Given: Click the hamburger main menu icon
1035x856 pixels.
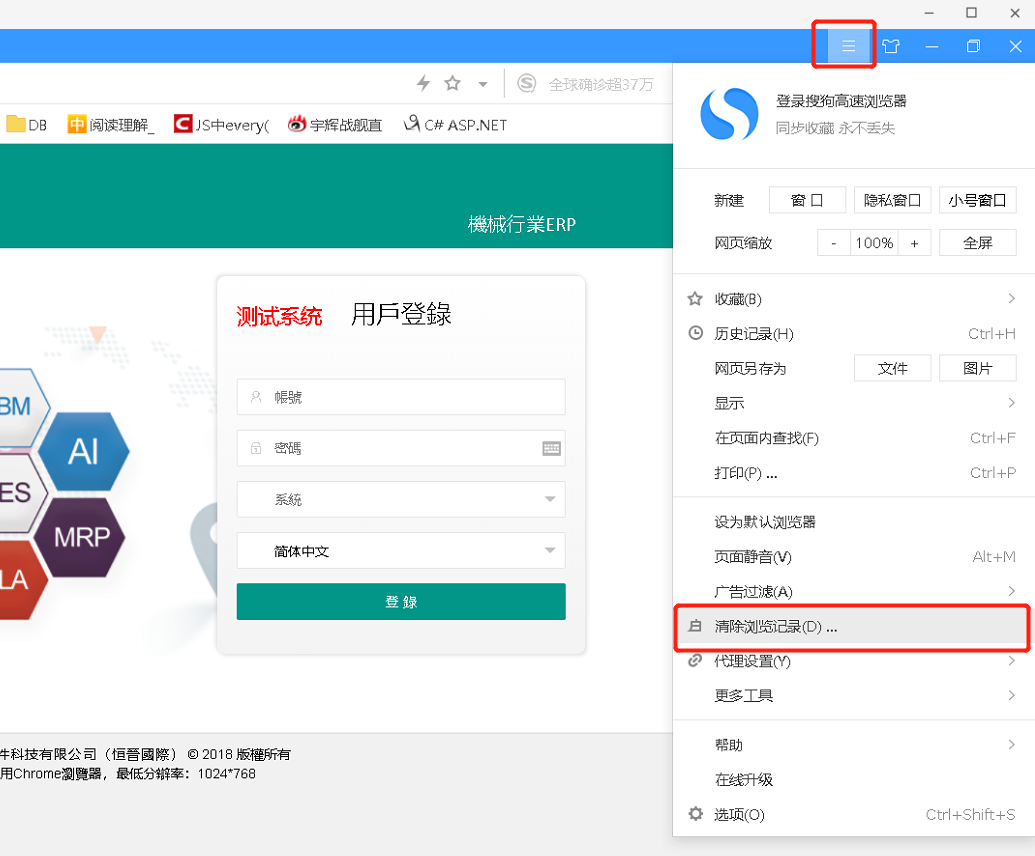Looking at the screenshot, I should [848, 46].
